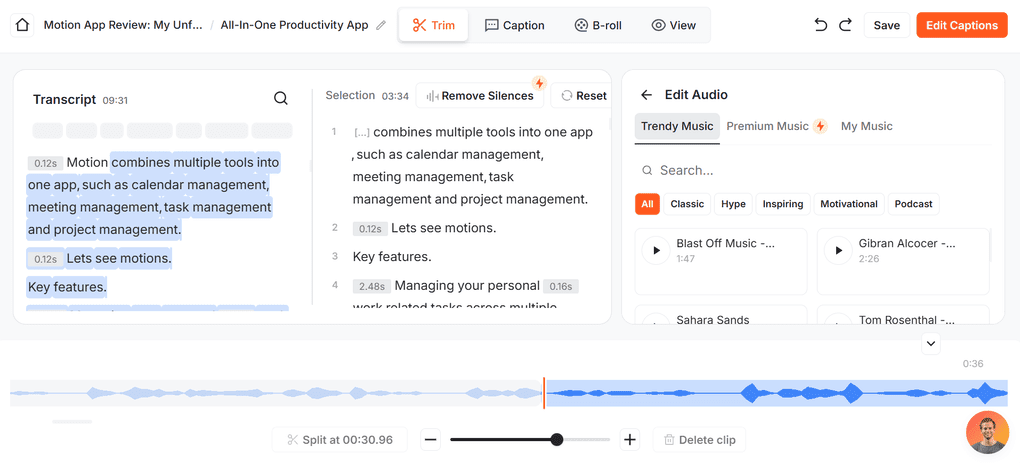
Task: Delete the selected clip
Action: click(x=699, y=440)
